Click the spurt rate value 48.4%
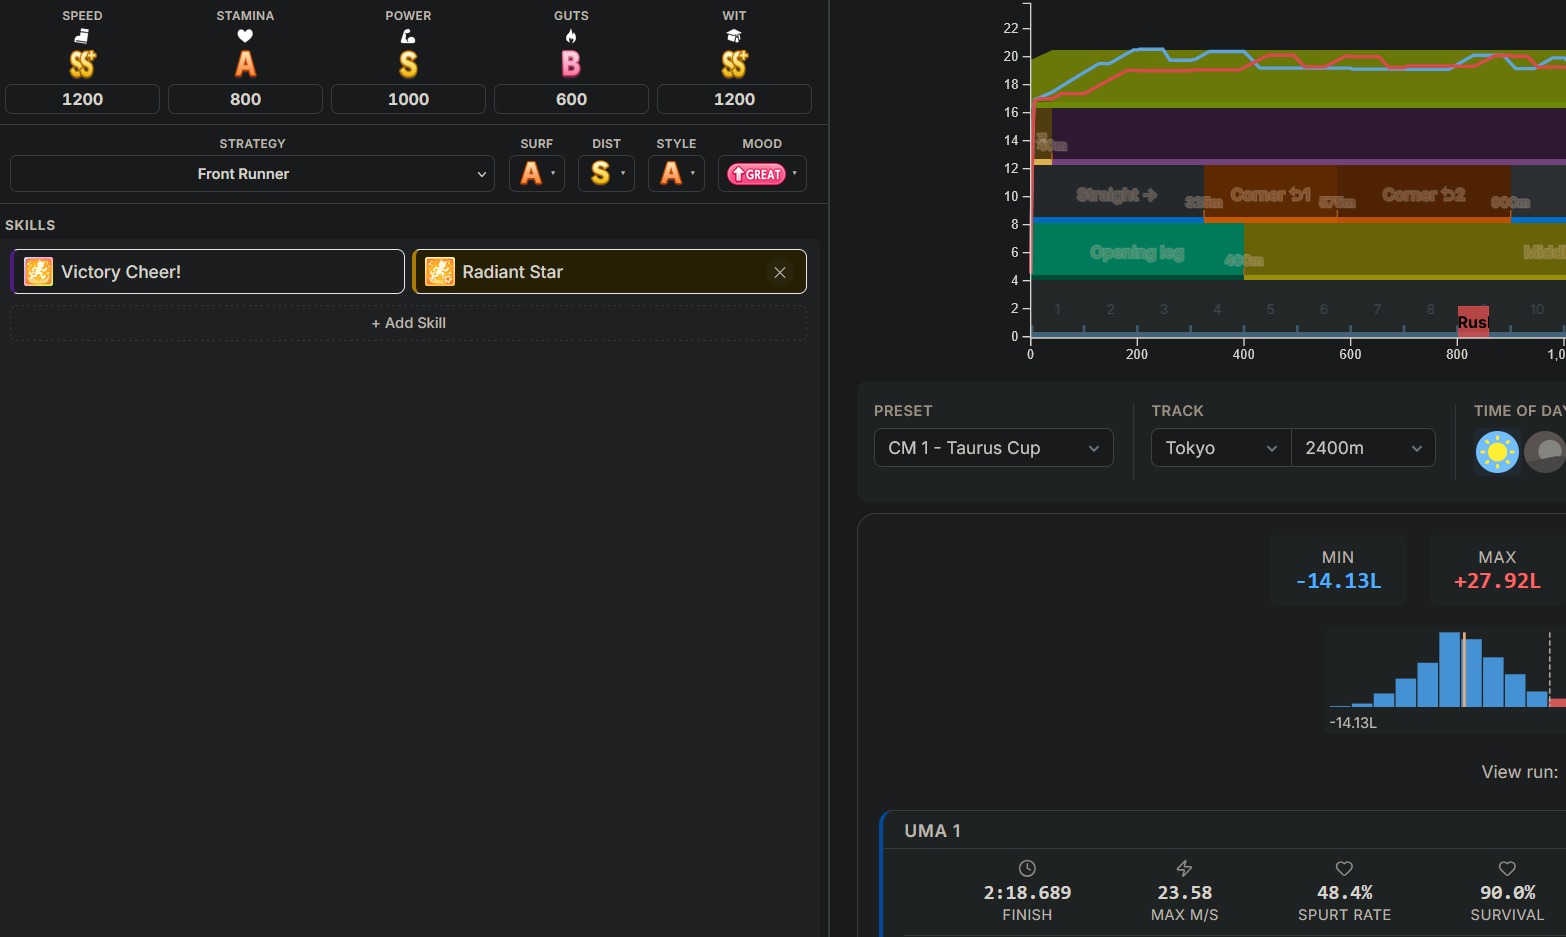1566x937 pixels. (x=1344, y=892)
